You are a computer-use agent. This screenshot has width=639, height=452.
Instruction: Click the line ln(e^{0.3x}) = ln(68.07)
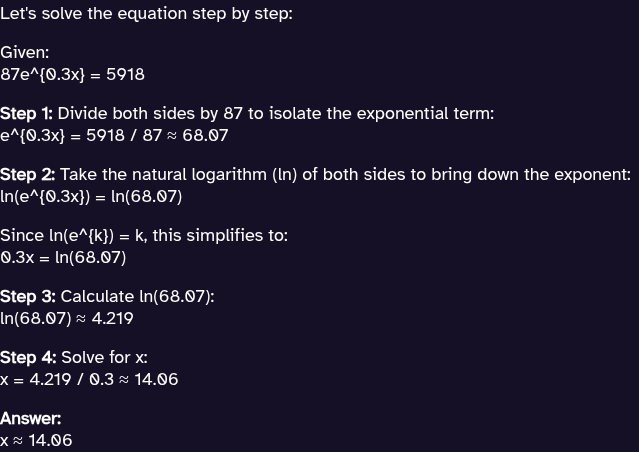pos(91,196)
